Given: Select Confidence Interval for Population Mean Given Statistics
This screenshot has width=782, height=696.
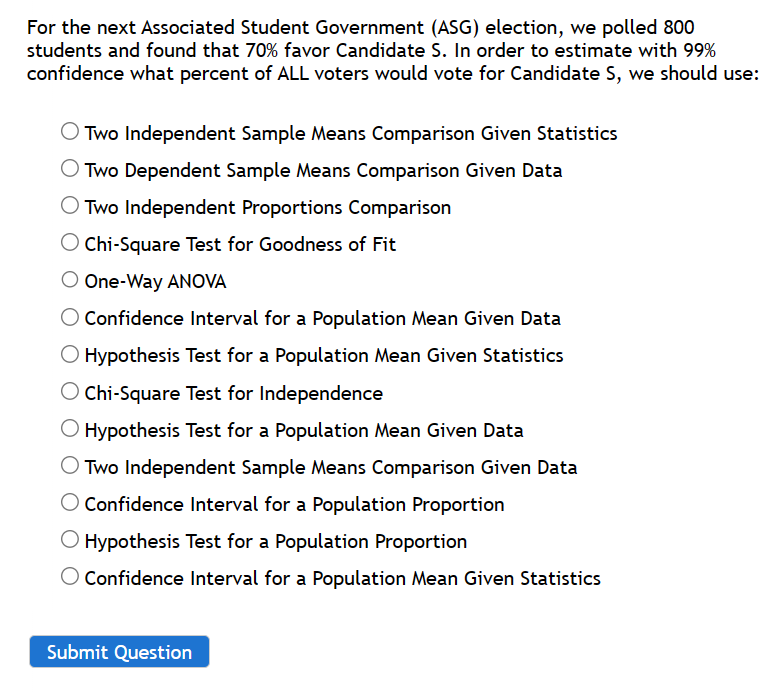Looking at the screenshot, I should coord(70,576).
